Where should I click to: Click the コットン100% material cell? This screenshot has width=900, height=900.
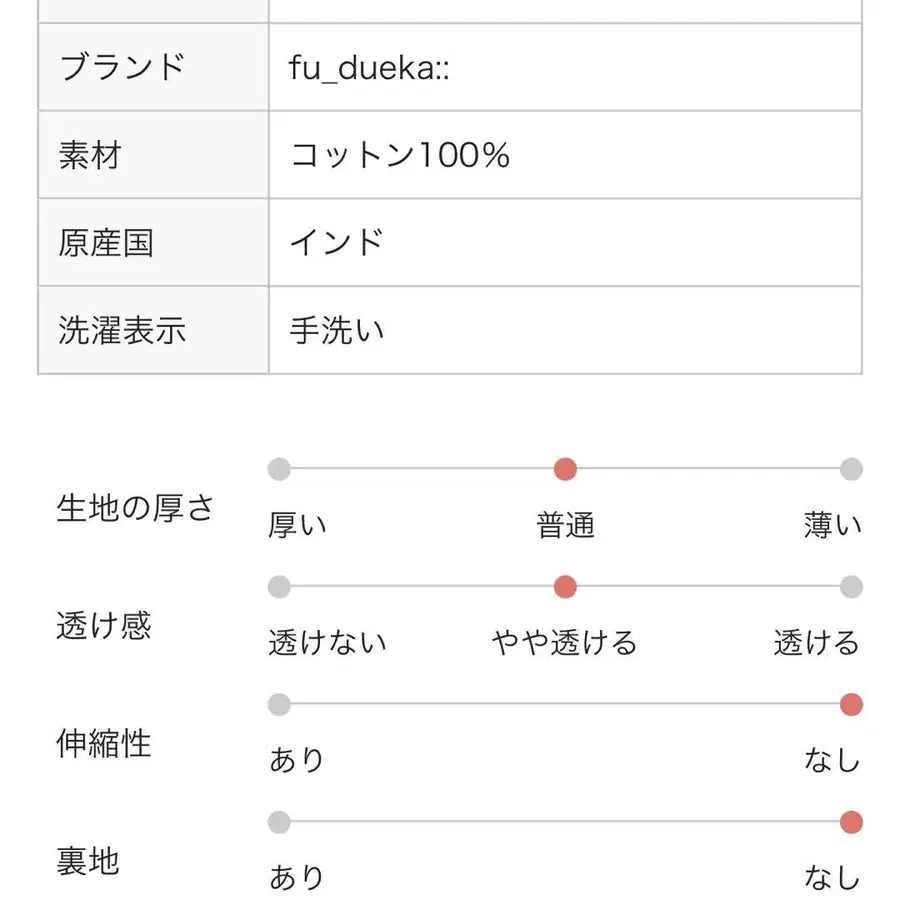(565, 155)
